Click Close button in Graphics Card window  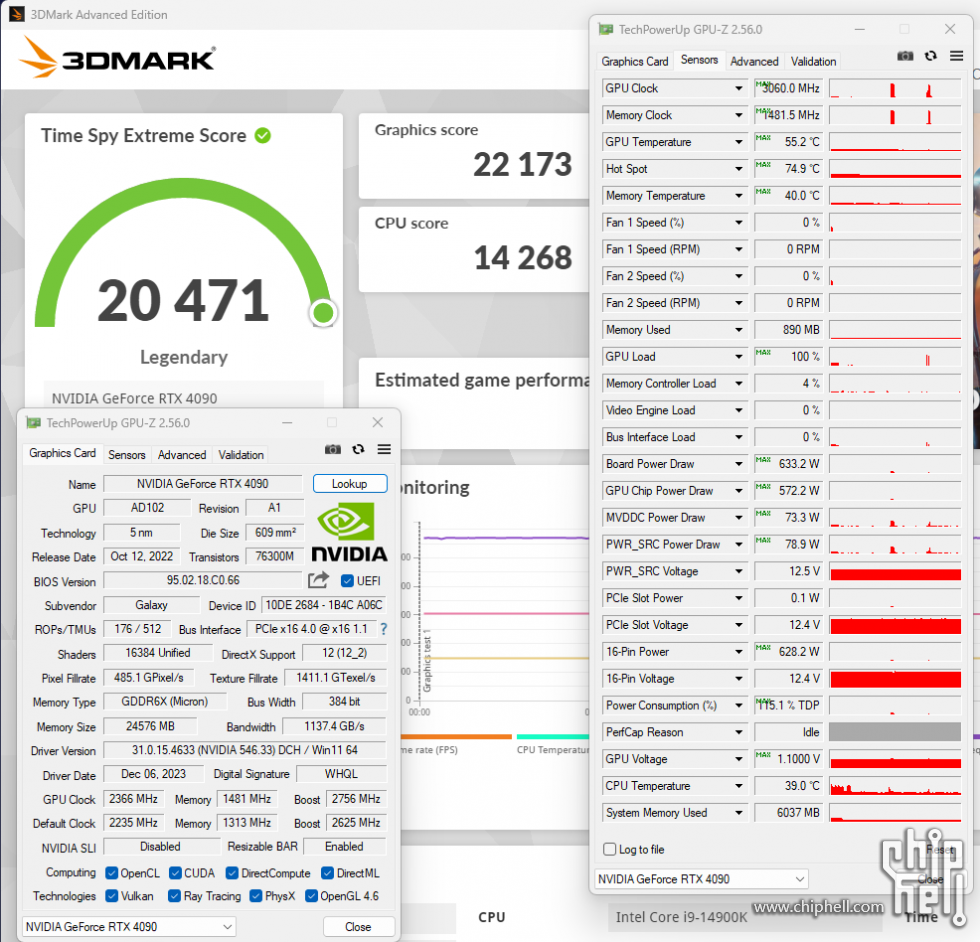pos(358,926)
